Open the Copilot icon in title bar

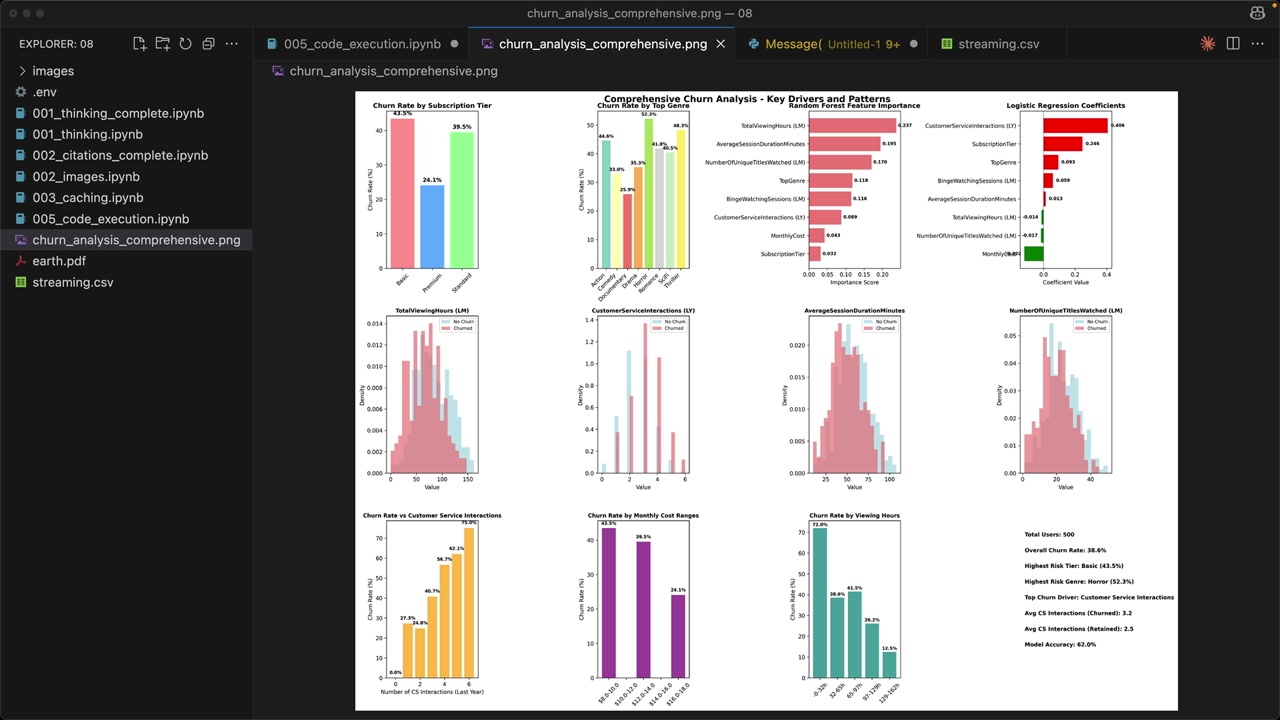1257,14
